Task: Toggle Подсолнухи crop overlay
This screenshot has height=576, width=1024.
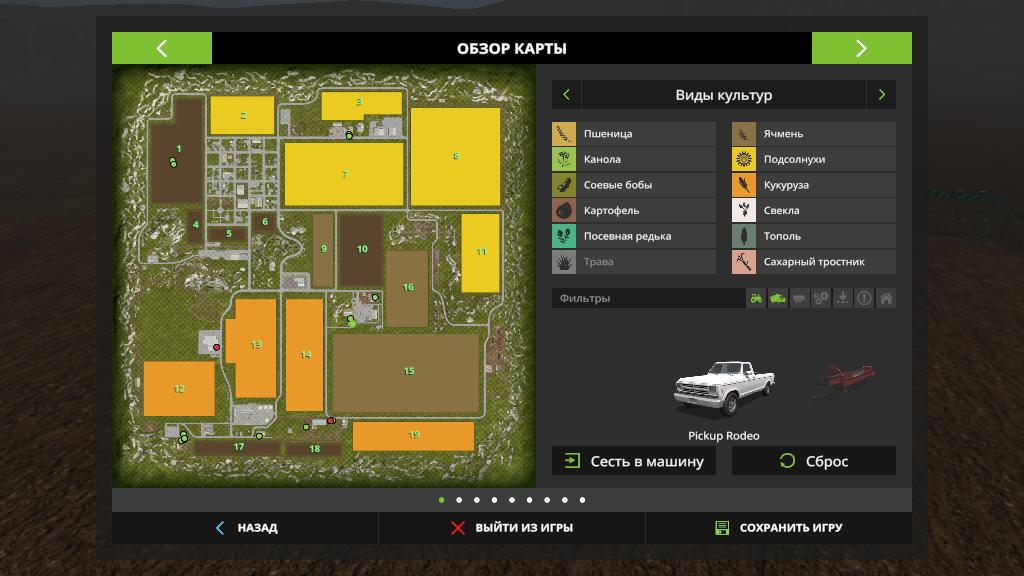Action: click(813, 160)
